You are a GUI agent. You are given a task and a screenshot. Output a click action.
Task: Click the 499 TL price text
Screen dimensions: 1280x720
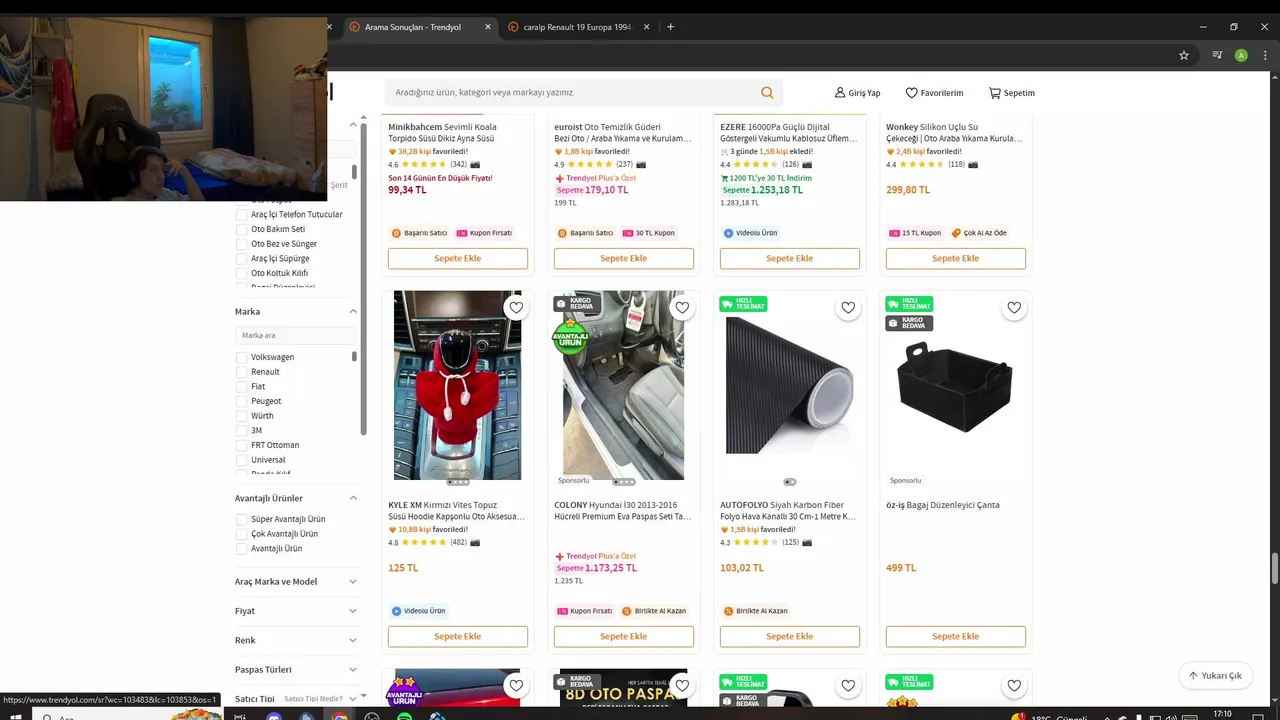pos(901,568)
